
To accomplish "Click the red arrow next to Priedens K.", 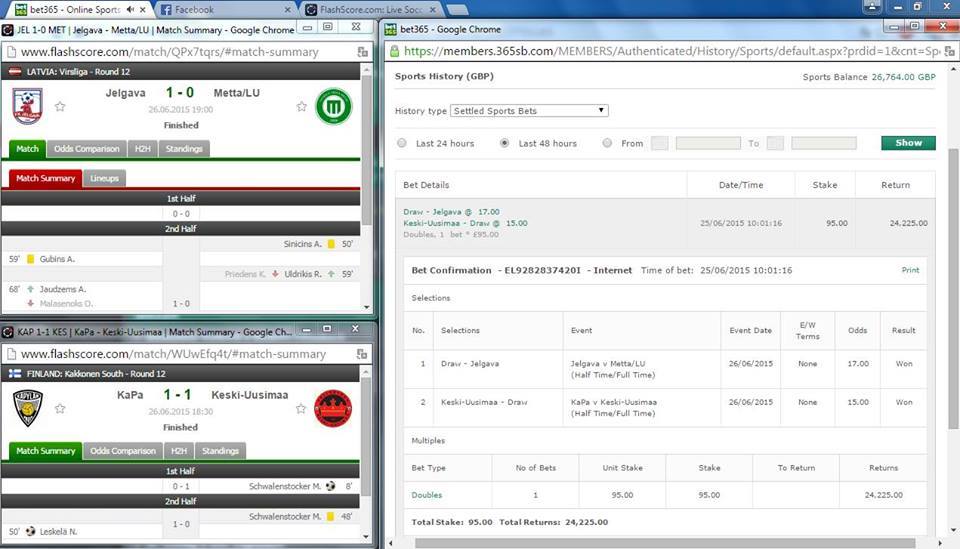I will pyautogui.click(x=276, y=274).
